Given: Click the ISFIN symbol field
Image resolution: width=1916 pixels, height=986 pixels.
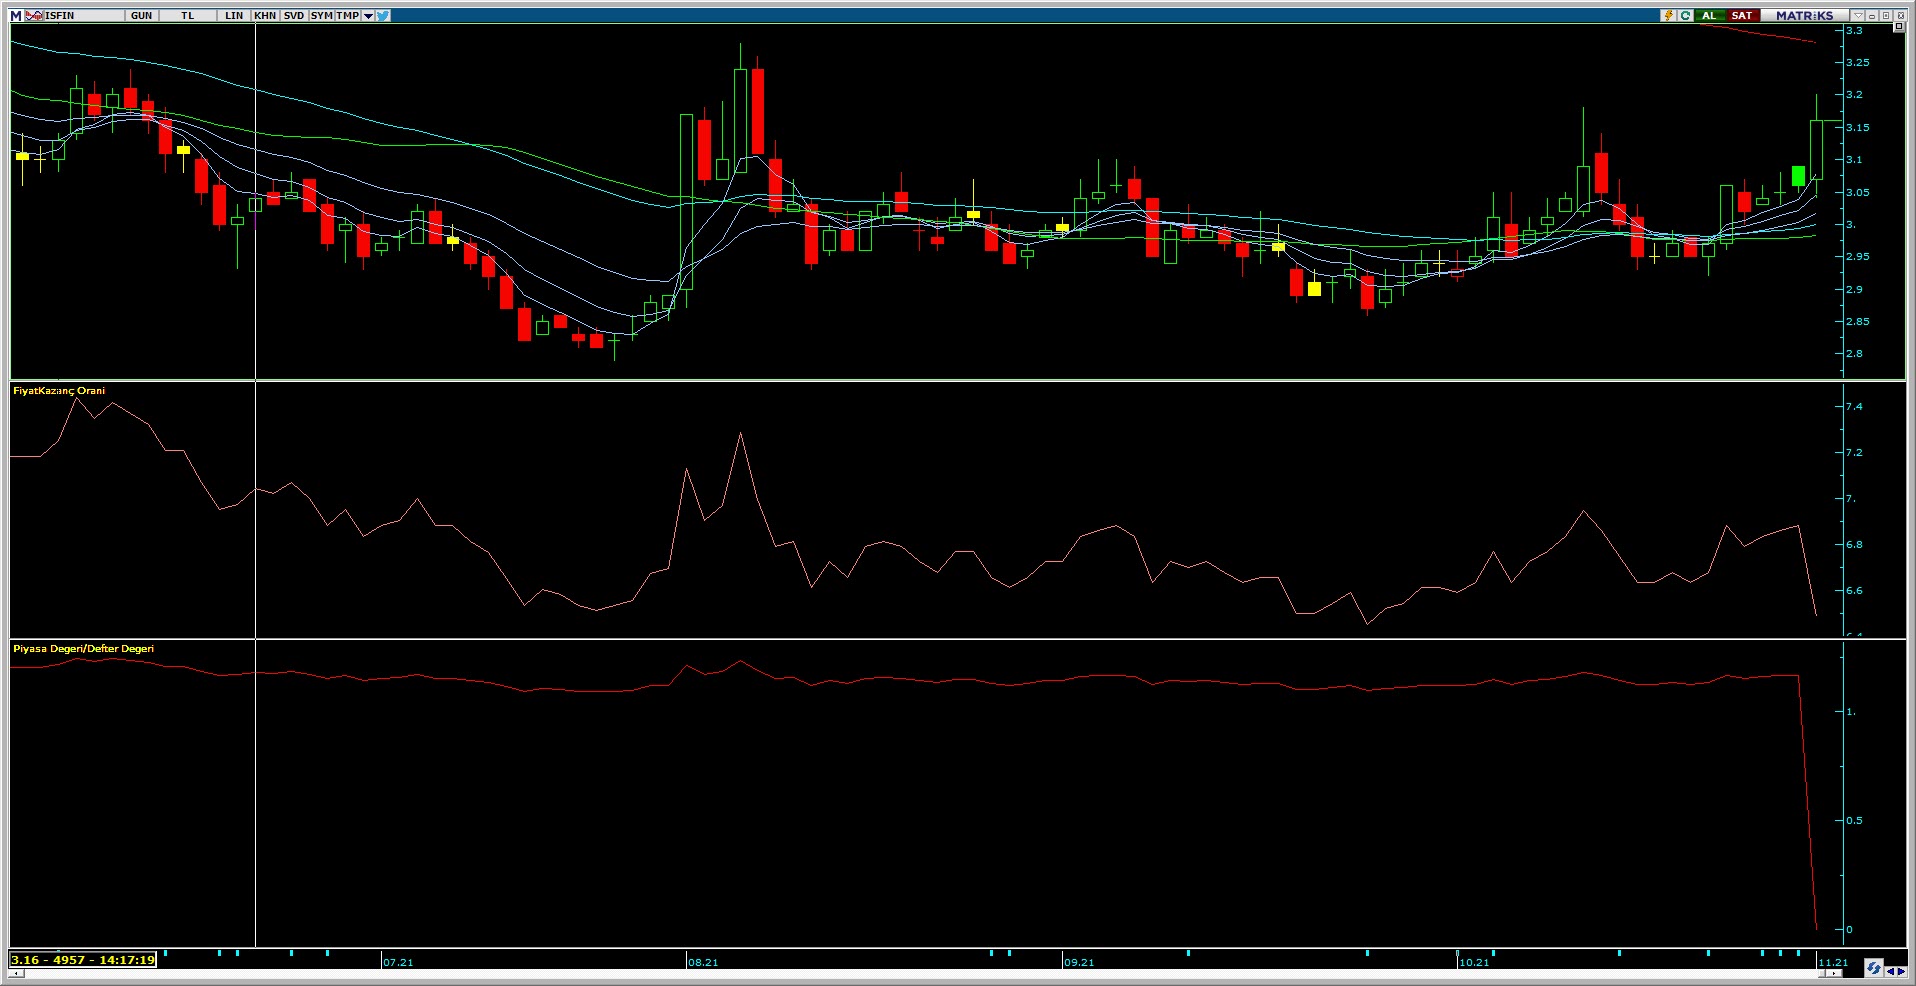Looking at the screenshot, I should [84, 15].
